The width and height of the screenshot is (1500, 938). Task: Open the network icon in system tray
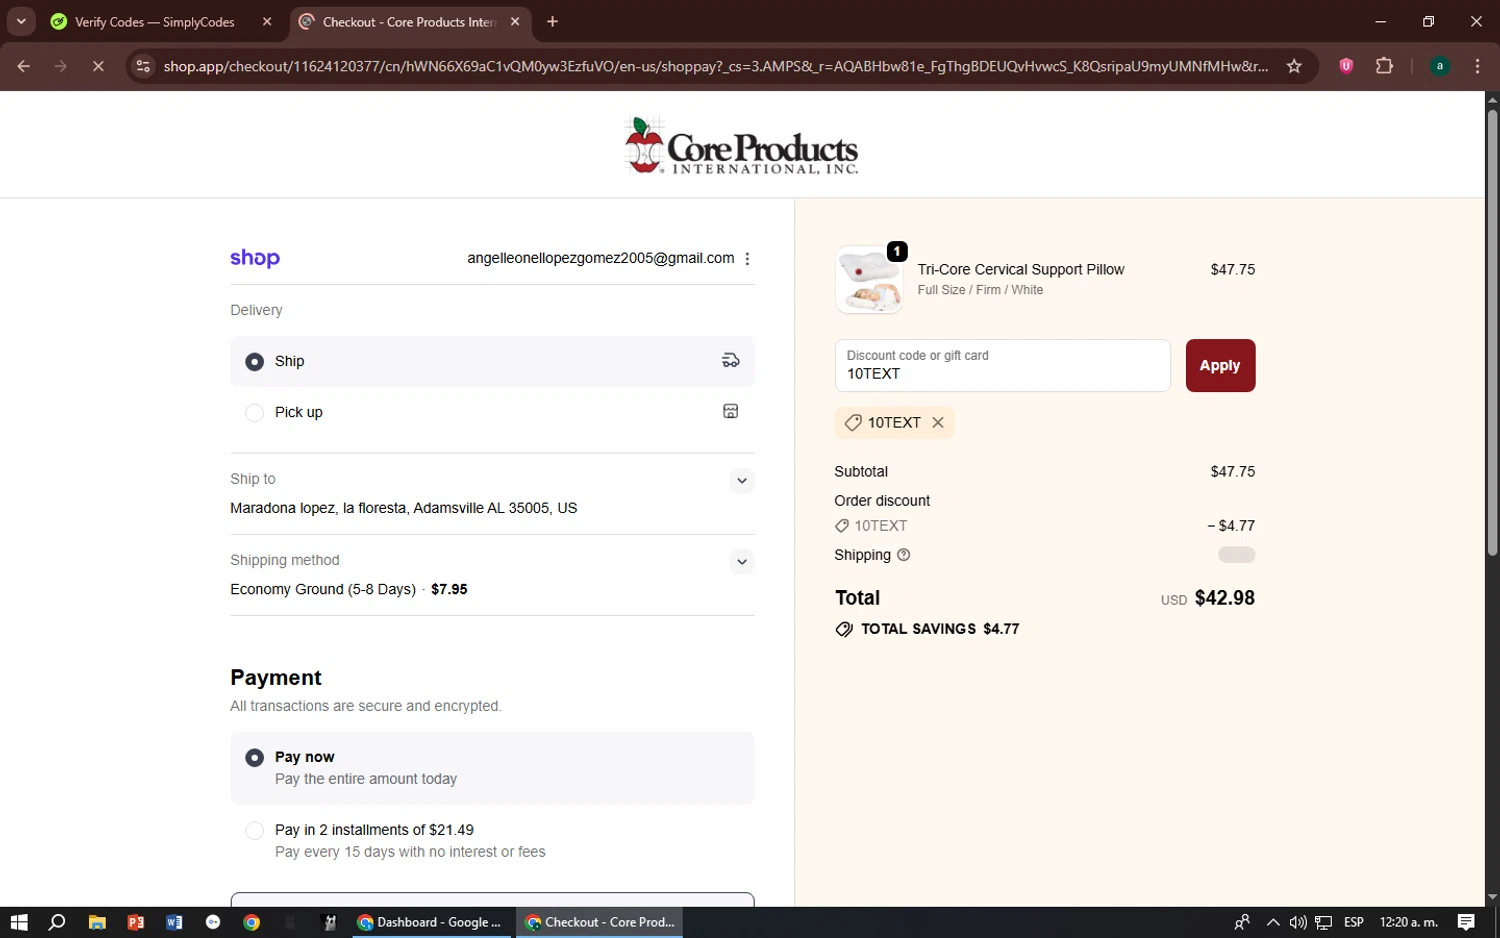(x=1324, y=922)
